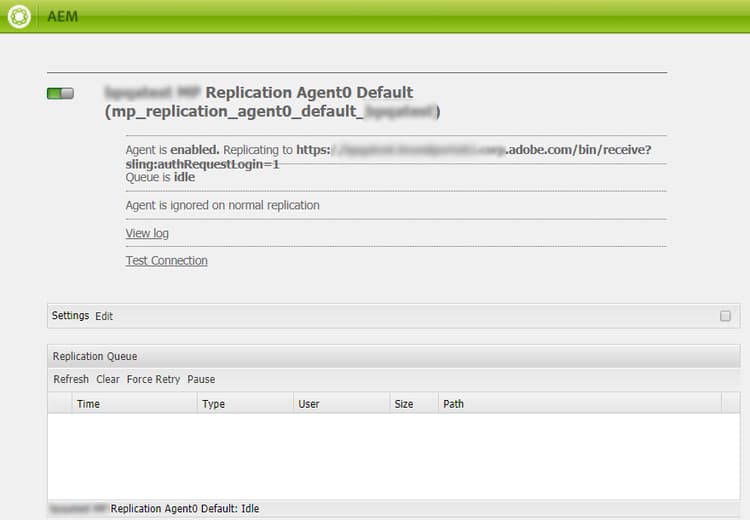Click the Replication Queue panel header
750x520 pixels.
95,356
